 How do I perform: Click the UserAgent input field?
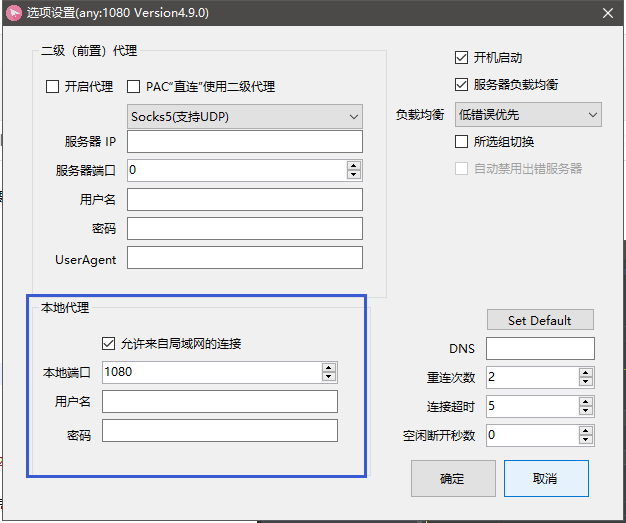pyautogui.click(x=245, y=258)
